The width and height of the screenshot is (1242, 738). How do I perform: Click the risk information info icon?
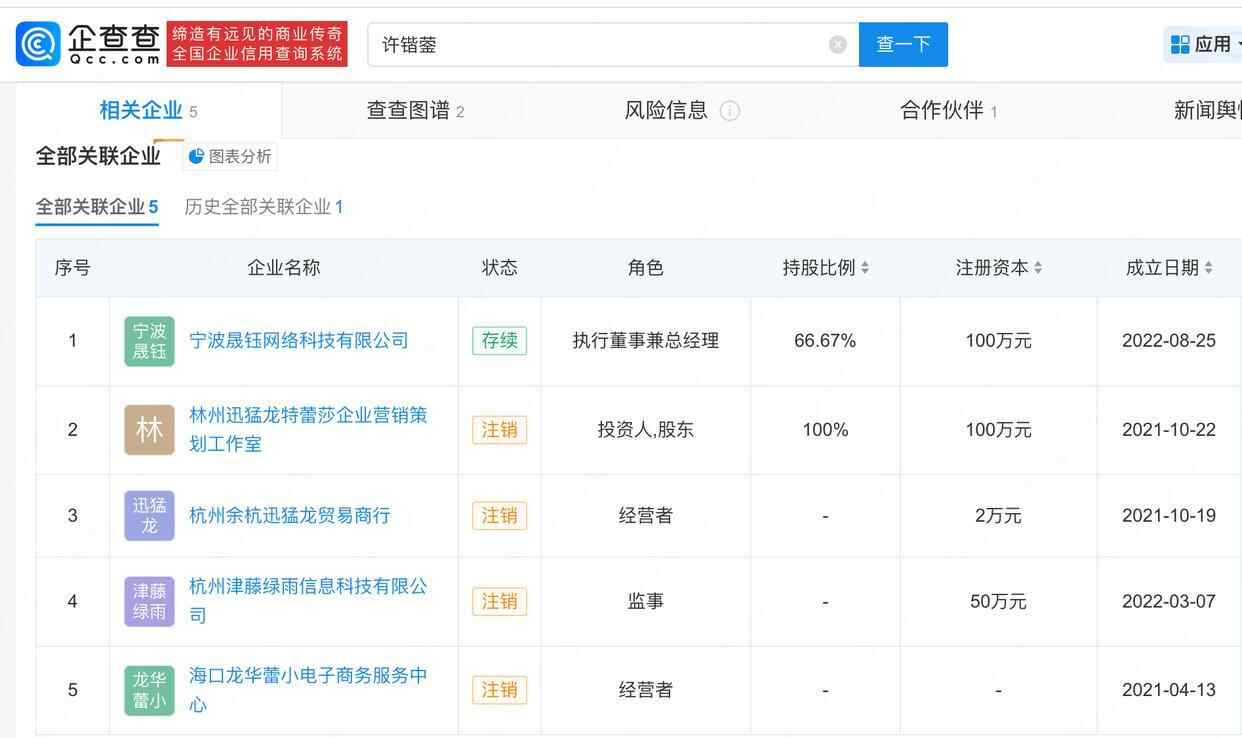tap(730, 111)
